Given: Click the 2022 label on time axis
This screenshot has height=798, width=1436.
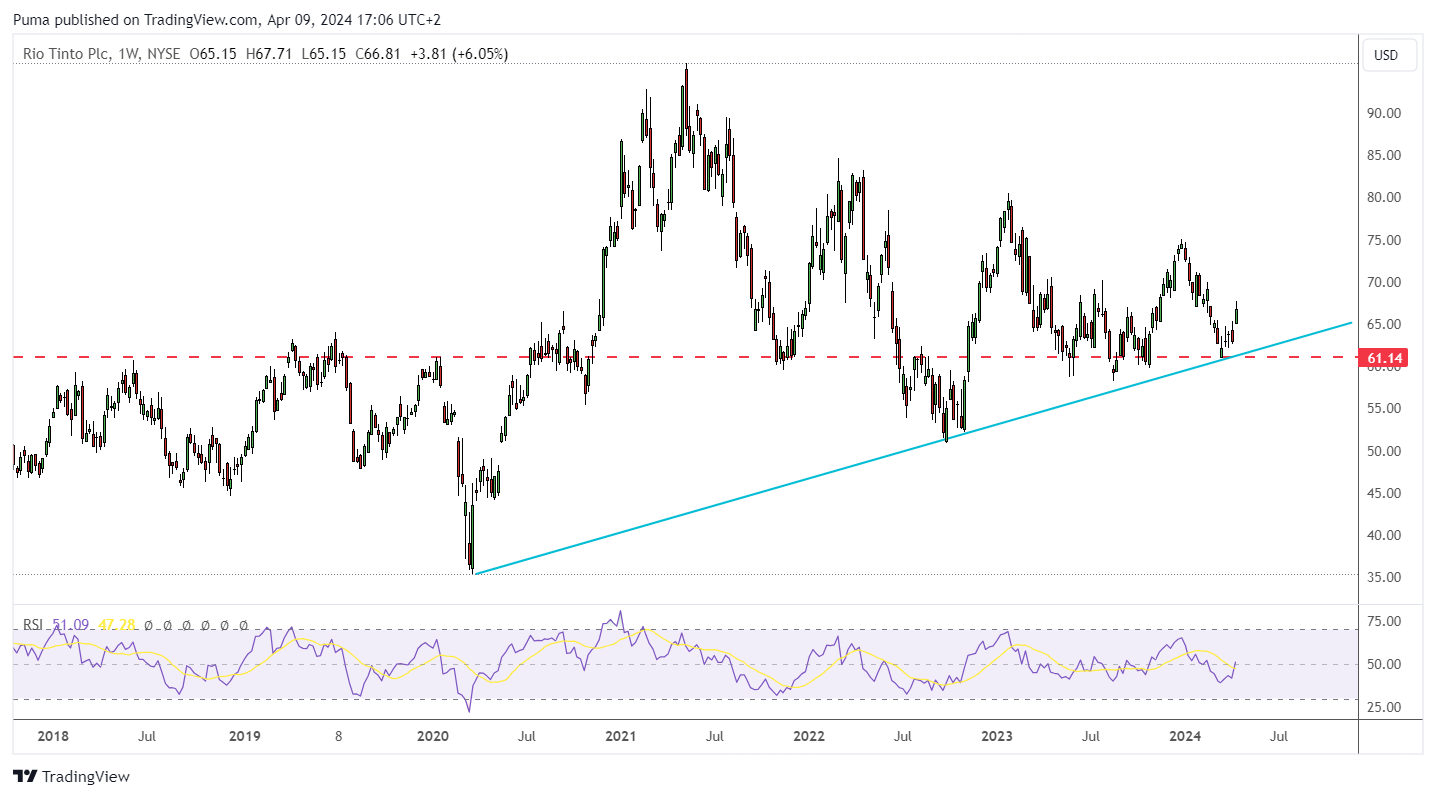Looking at the screenshot, I should pos(808,737).
